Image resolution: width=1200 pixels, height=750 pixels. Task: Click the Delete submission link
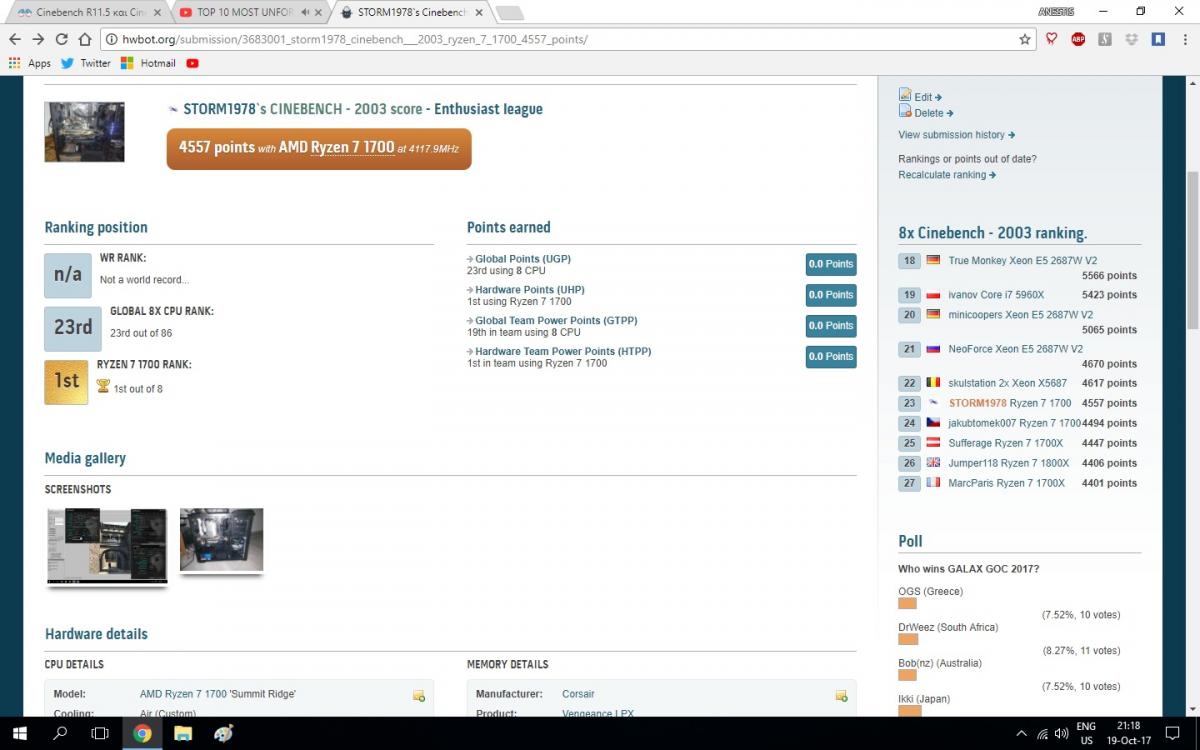click(x=926, y=112)
